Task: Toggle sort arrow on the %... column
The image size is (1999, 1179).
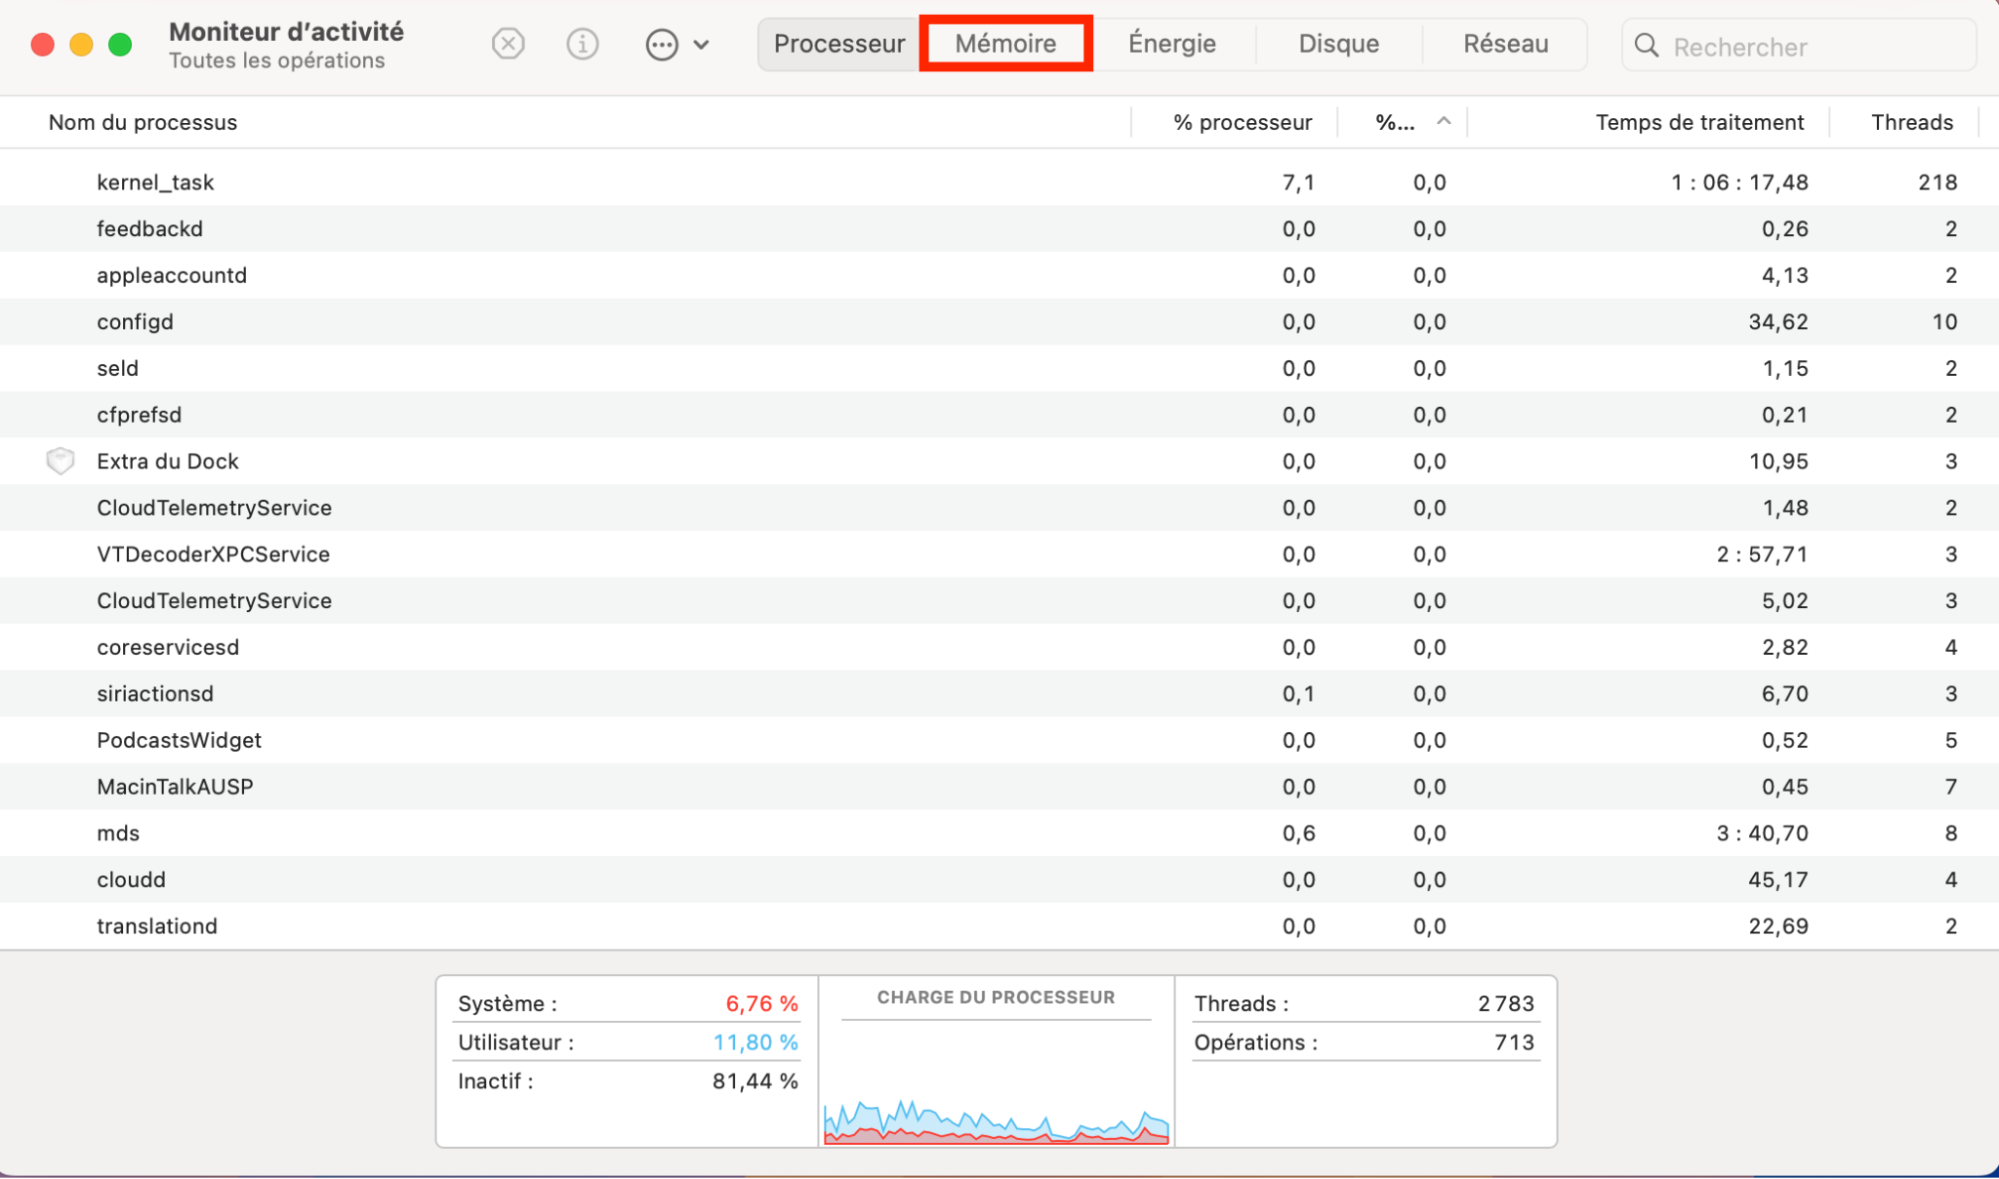Action: click(x=1443, y=121)
